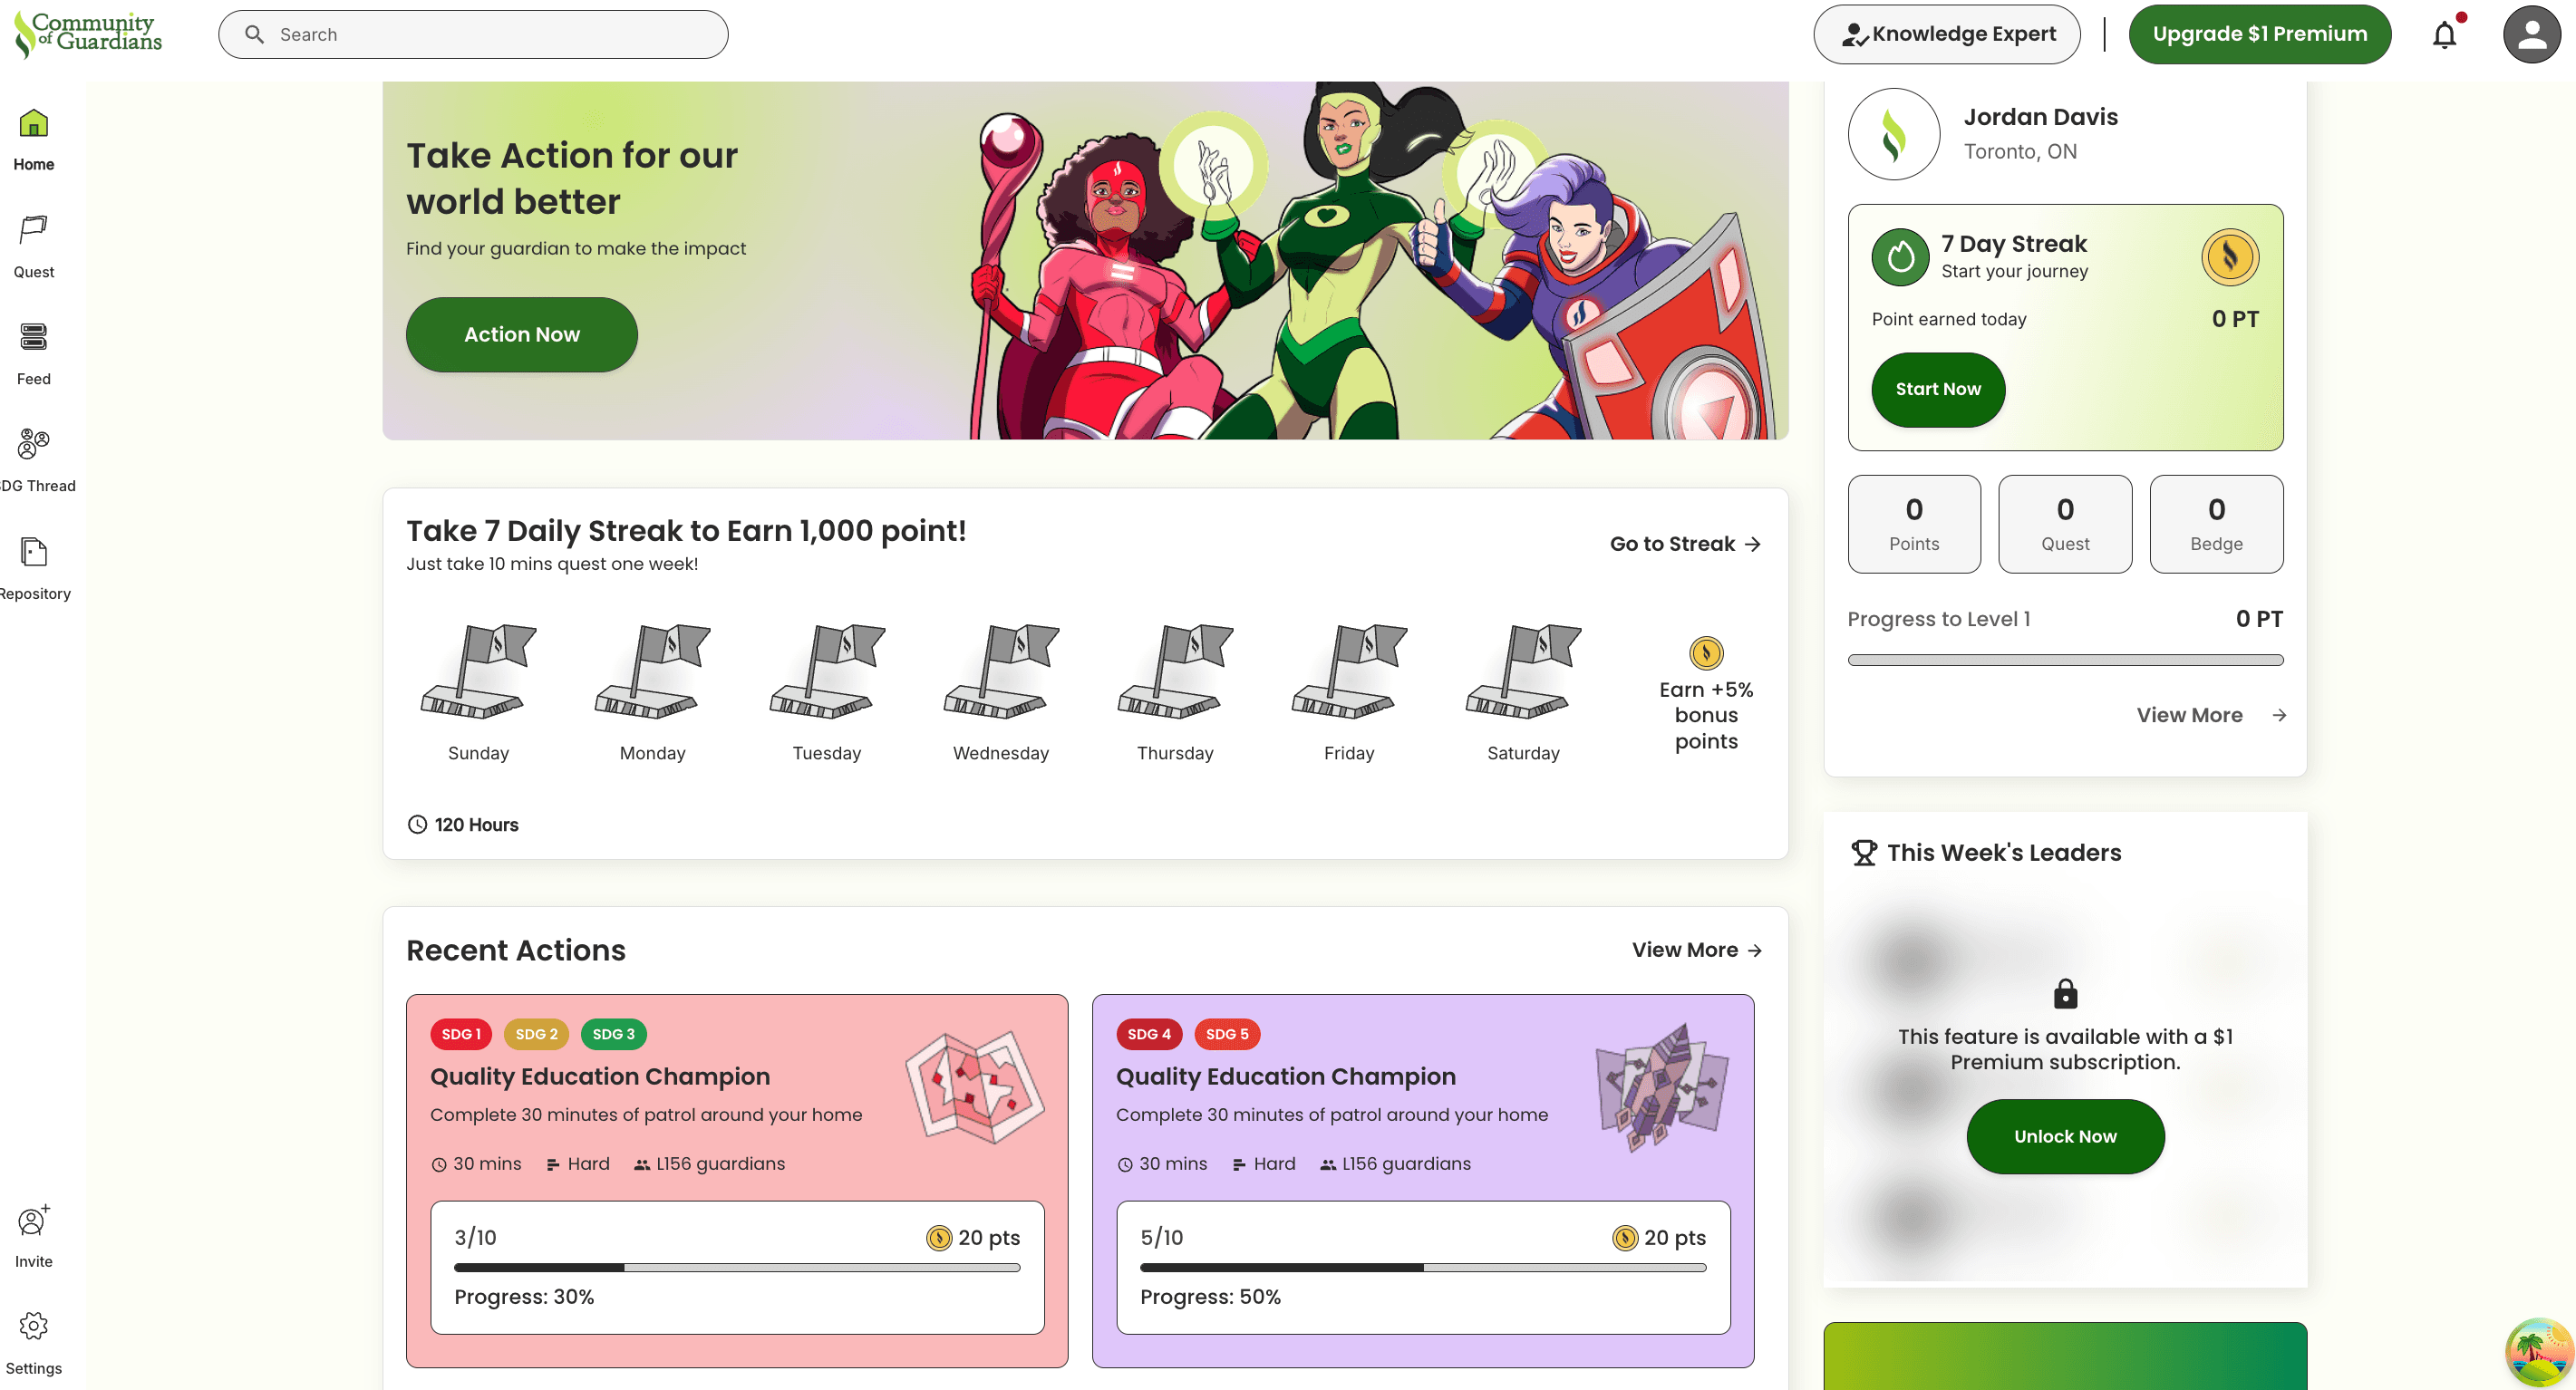This screenshot has height=1390, width=2576.
Task: Click the Community Guardians logo
Action: 89,34
